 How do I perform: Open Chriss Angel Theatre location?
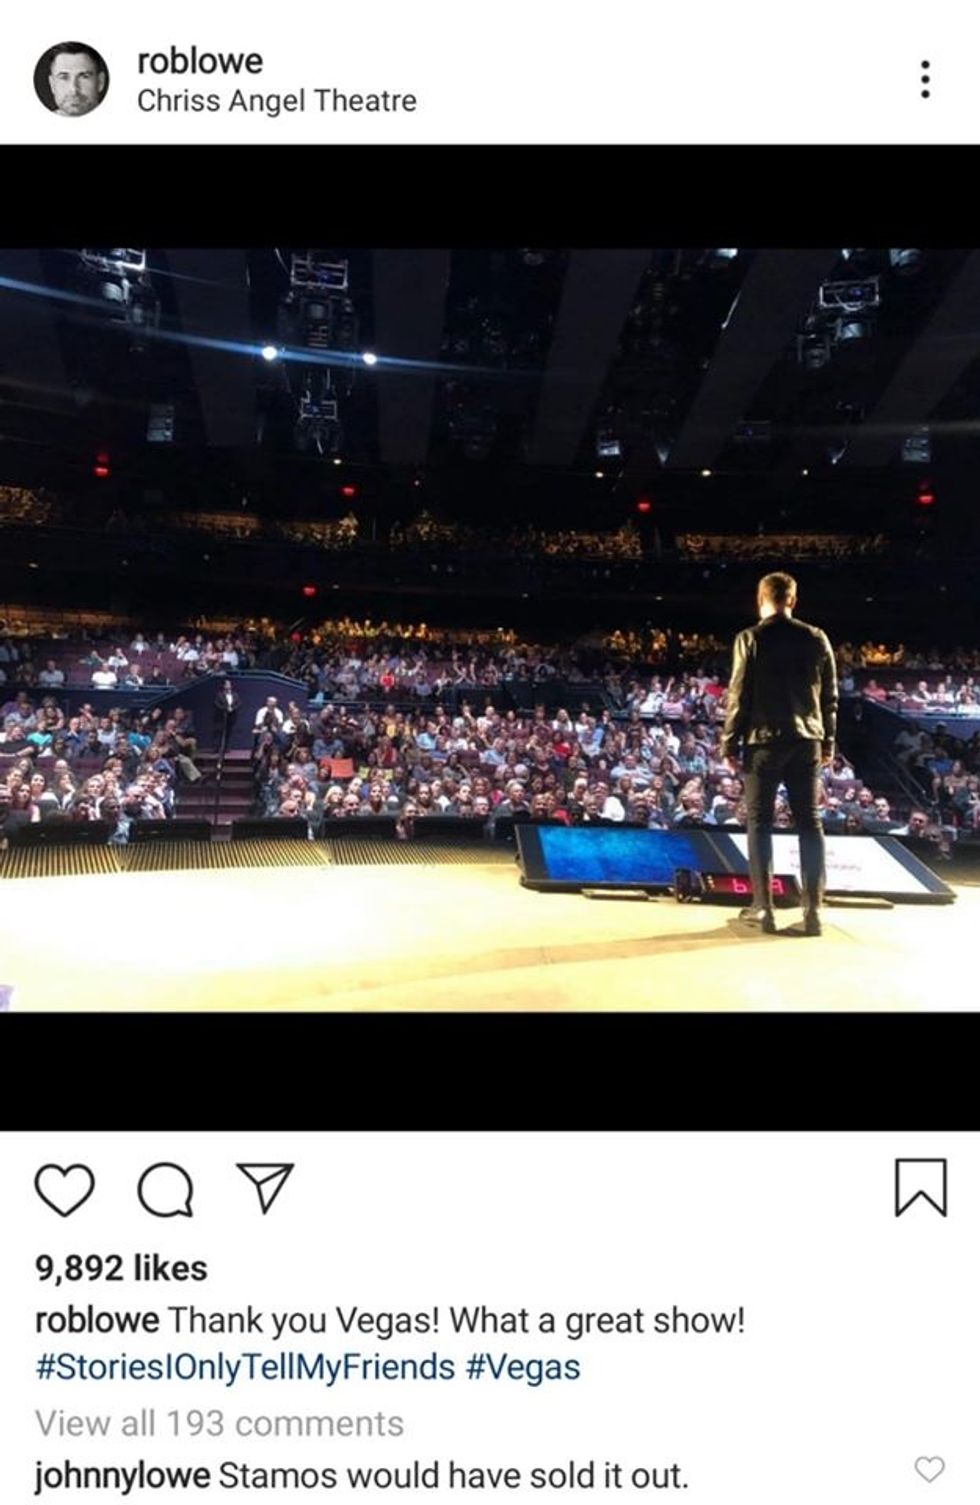coord(276,101)
